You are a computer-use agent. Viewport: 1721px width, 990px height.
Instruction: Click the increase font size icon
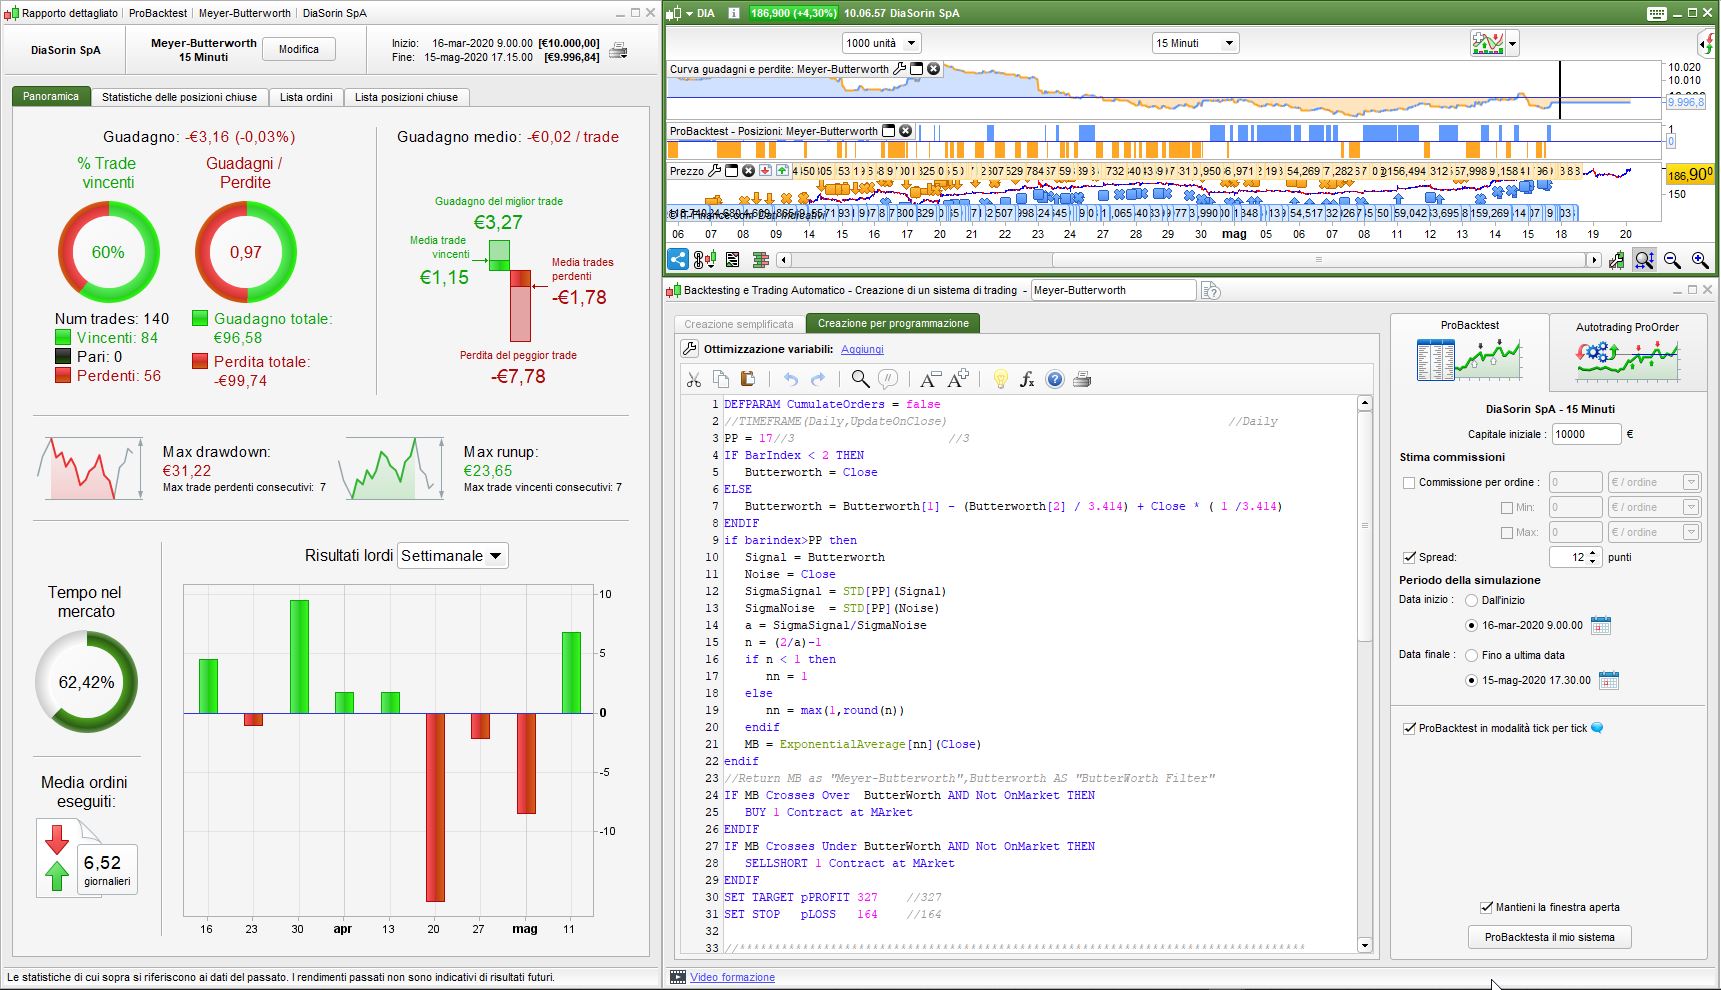coord(958,379)
